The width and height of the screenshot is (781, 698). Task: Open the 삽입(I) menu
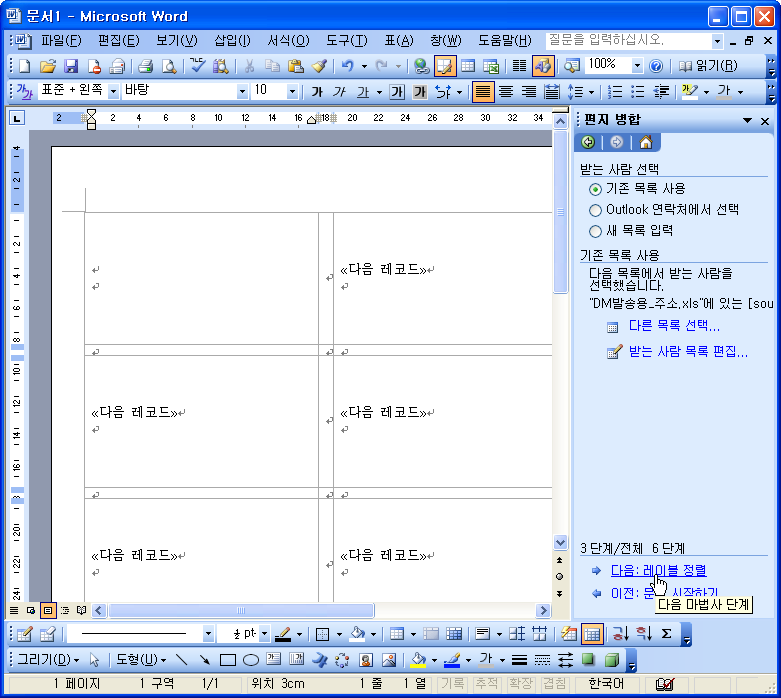pos(232,40)
